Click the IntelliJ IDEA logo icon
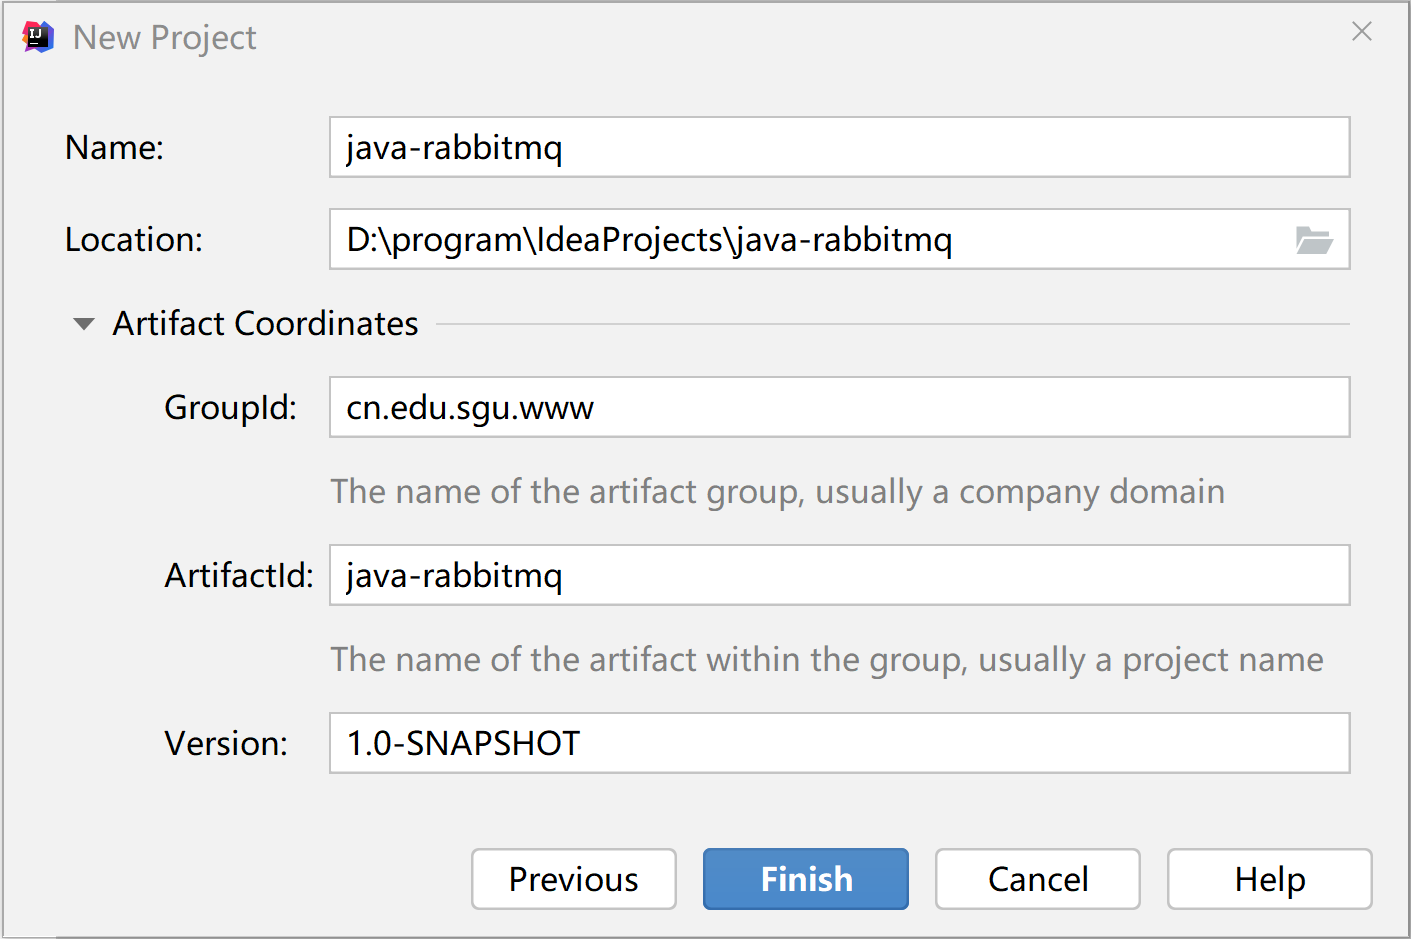This screenshot has height=939, width=1411. (36, 36)
